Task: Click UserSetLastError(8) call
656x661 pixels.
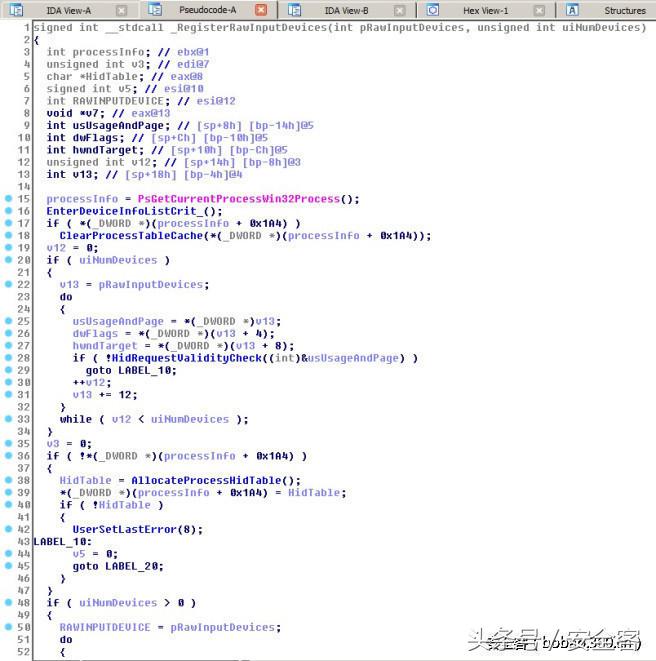Action: pos(137,529)
